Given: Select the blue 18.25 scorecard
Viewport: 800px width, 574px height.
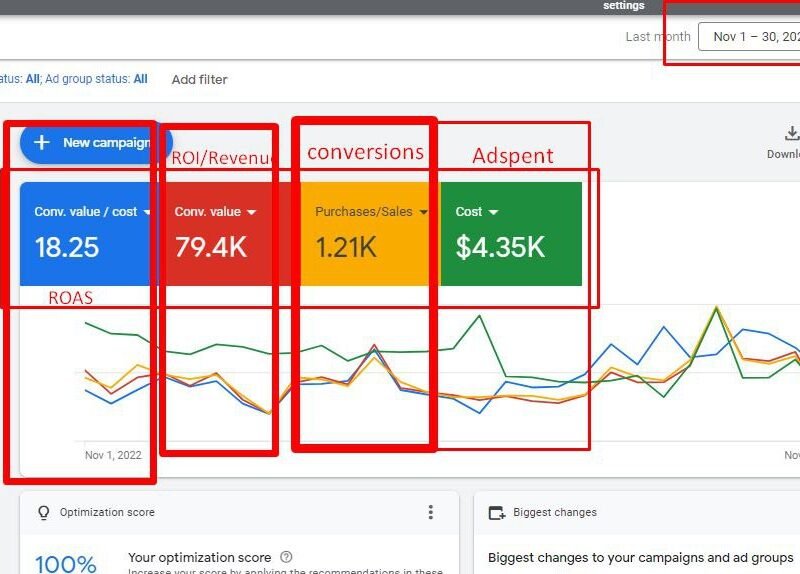Looking at the screenshot, I should click(x=85, y=245).
